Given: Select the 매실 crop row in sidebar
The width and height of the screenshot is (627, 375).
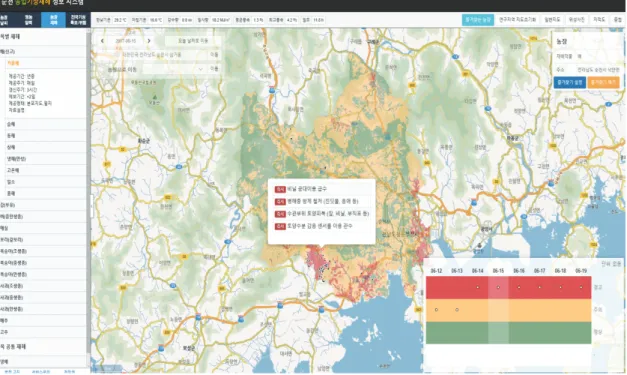Looking at the screenshot, I should tap(43, 228).
